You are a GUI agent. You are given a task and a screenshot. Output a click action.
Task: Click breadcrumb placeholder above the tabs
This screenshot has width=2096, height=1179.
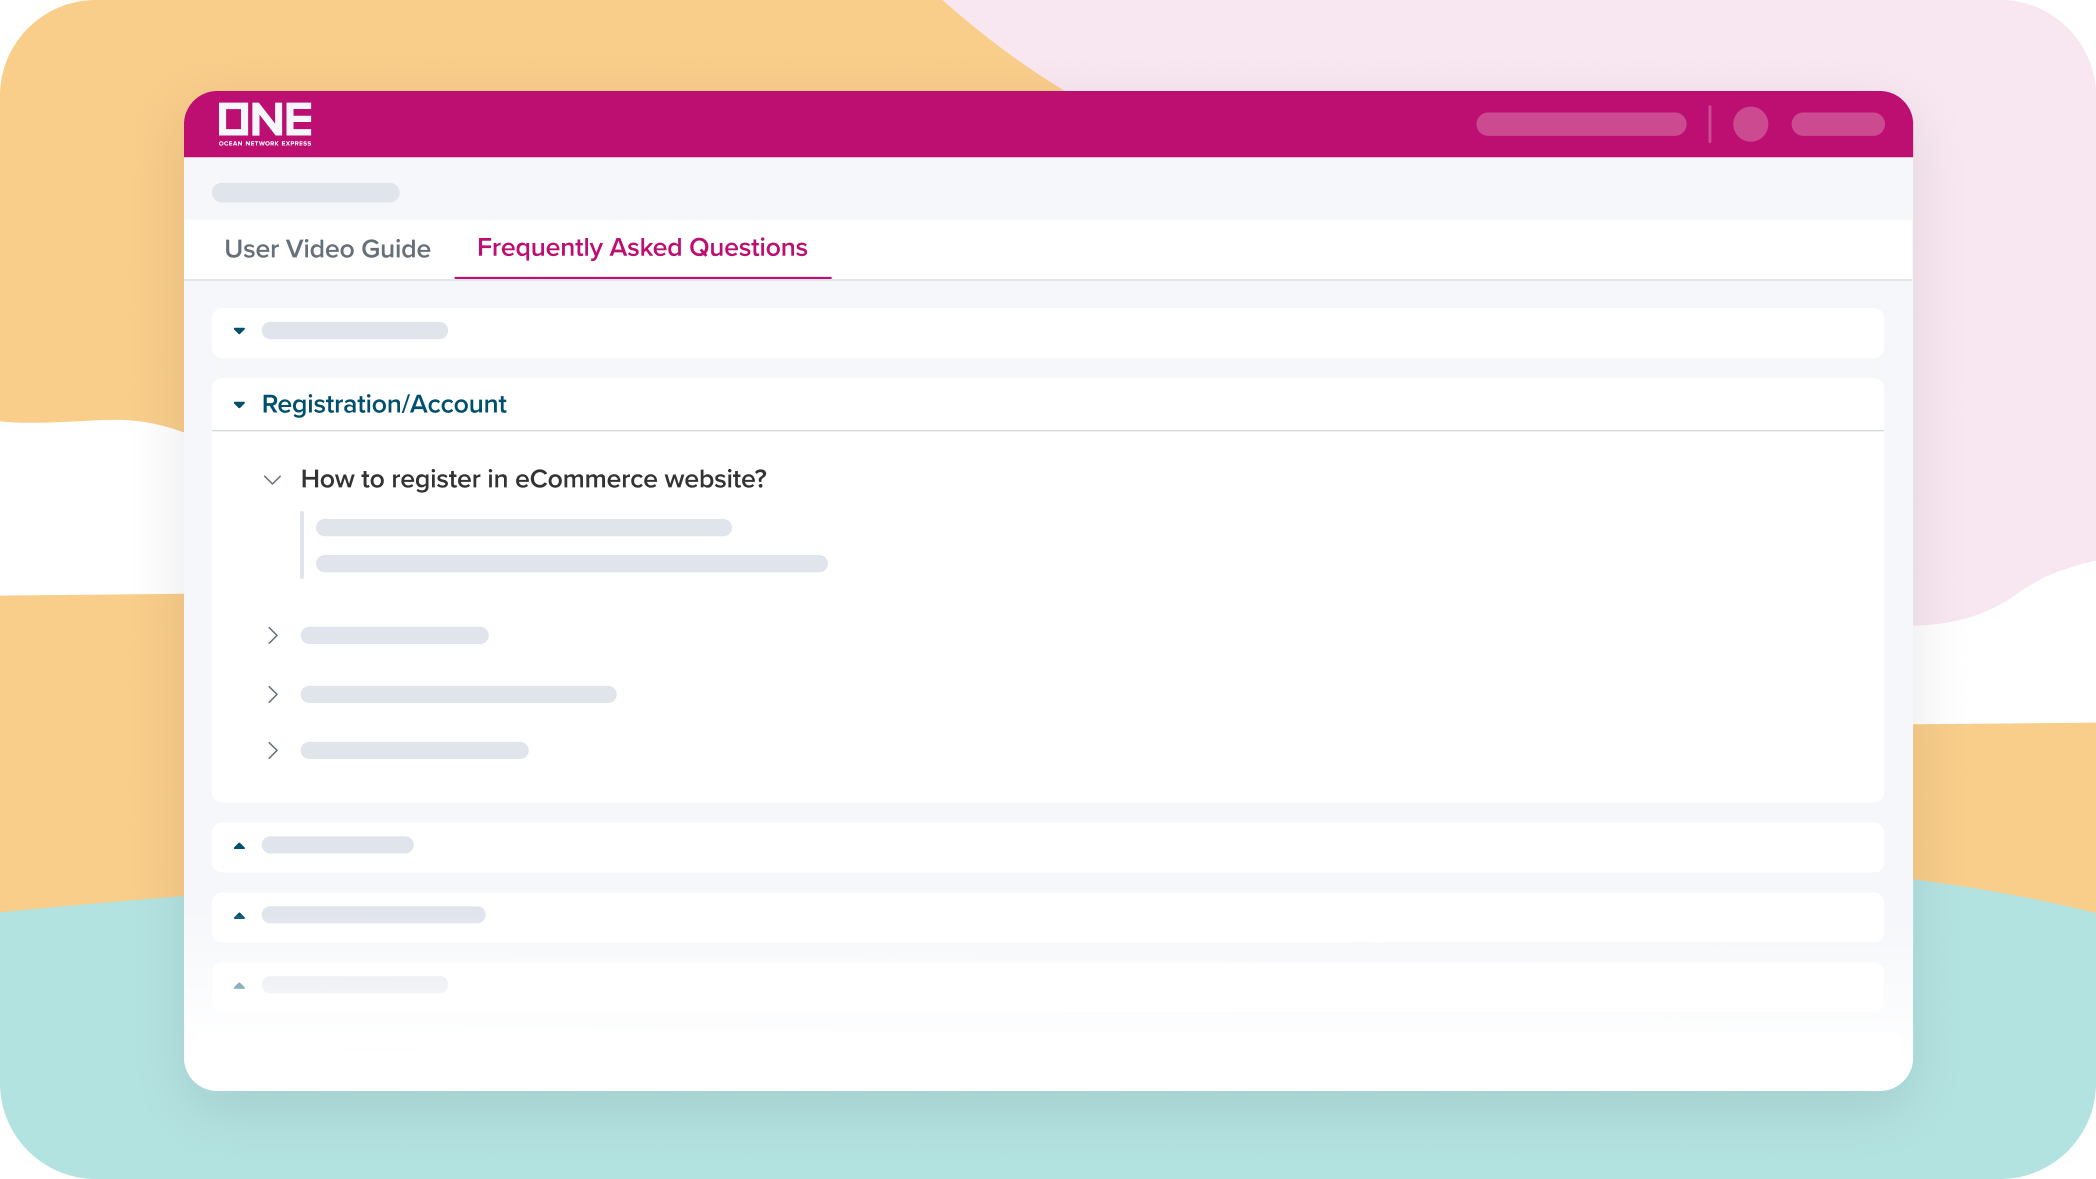tap(305, 192)
